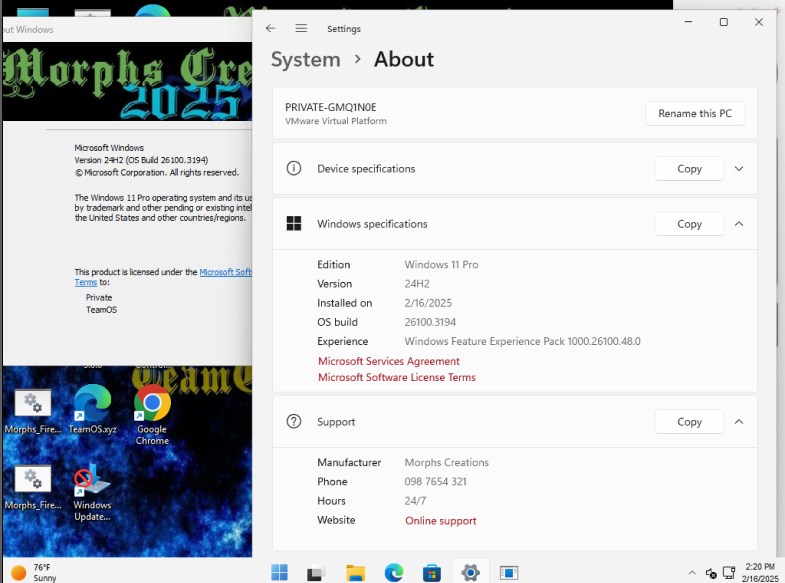785x583 pixels.
Task: Click the Edition value Windows 11 Pro
Action: point(441,264)
